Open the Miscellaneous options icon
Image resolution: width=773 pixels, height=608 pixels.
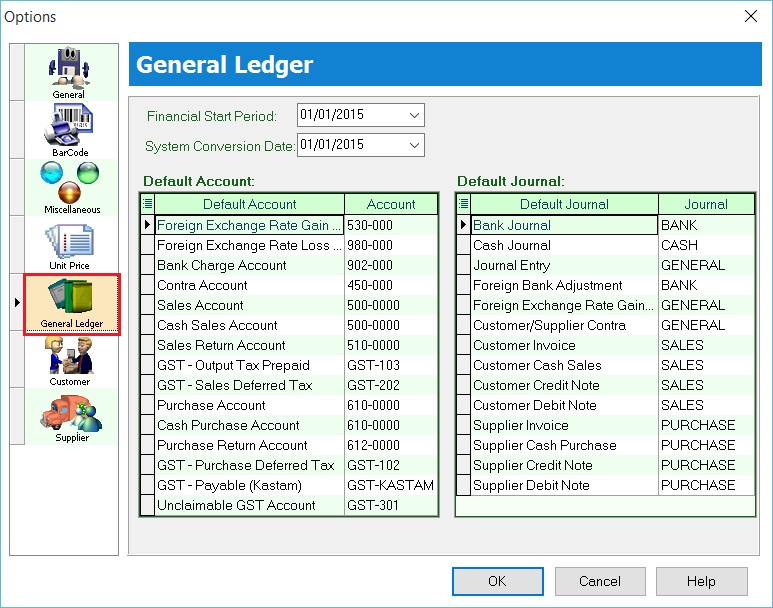click(71, 187)
